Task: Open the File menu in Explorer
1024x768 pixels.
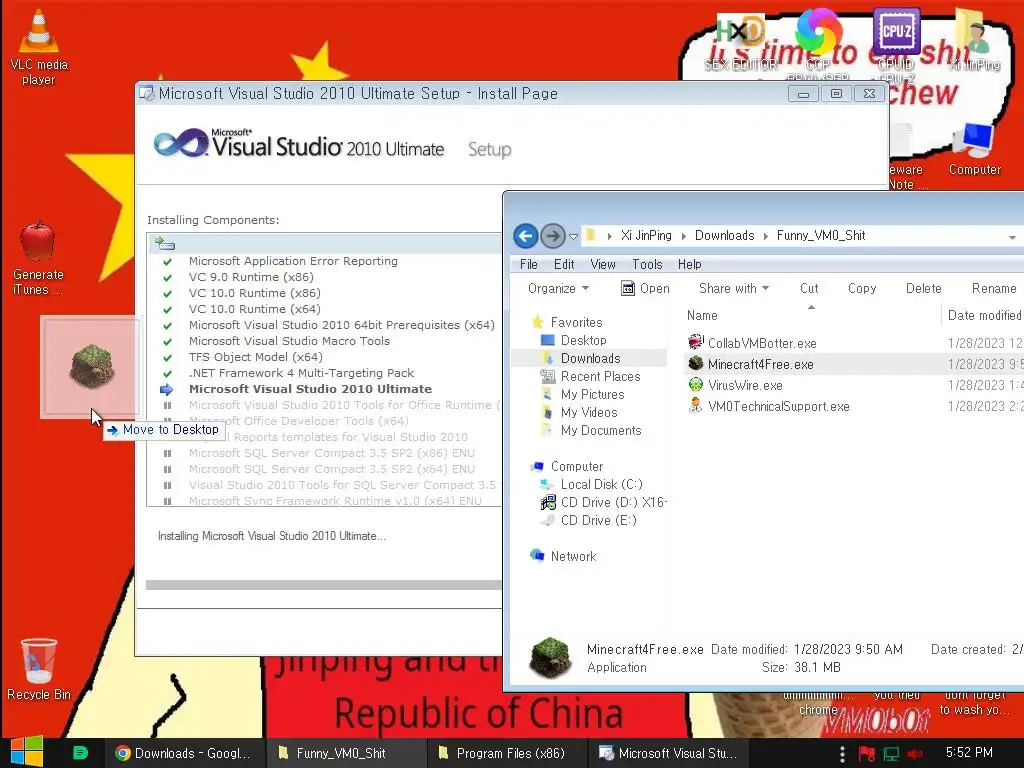Action: pyautogui.click(x=528, y=264)
